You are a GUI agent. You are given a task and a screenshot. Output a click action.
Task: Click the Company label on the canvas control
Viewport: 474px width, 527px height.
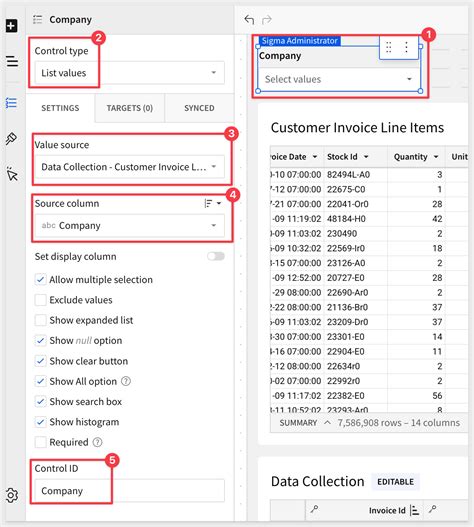tap(280, 56)
